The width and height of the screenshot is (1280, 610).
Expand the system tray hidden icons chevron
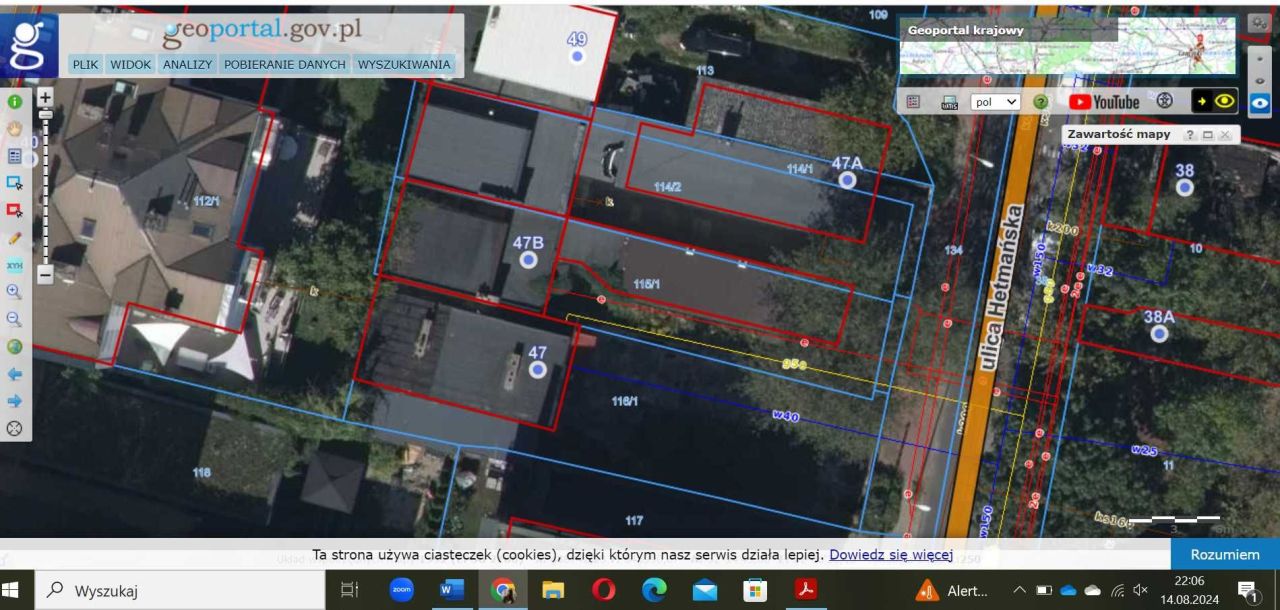point(1020,590)
